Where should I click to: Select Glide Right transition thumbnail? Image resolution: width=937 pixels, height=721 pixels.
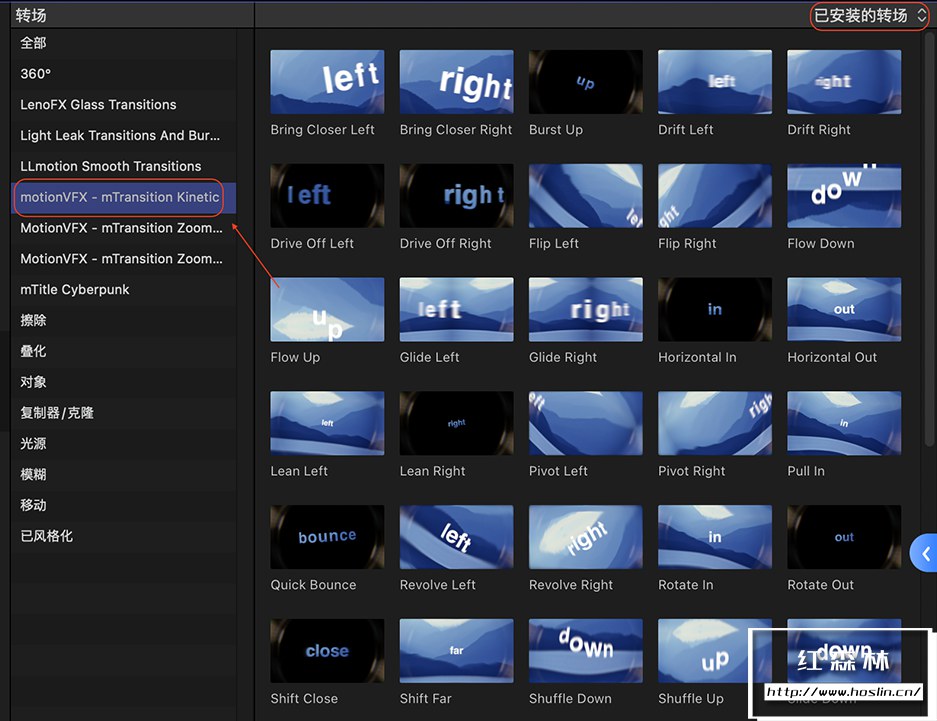tap(586, 309)
